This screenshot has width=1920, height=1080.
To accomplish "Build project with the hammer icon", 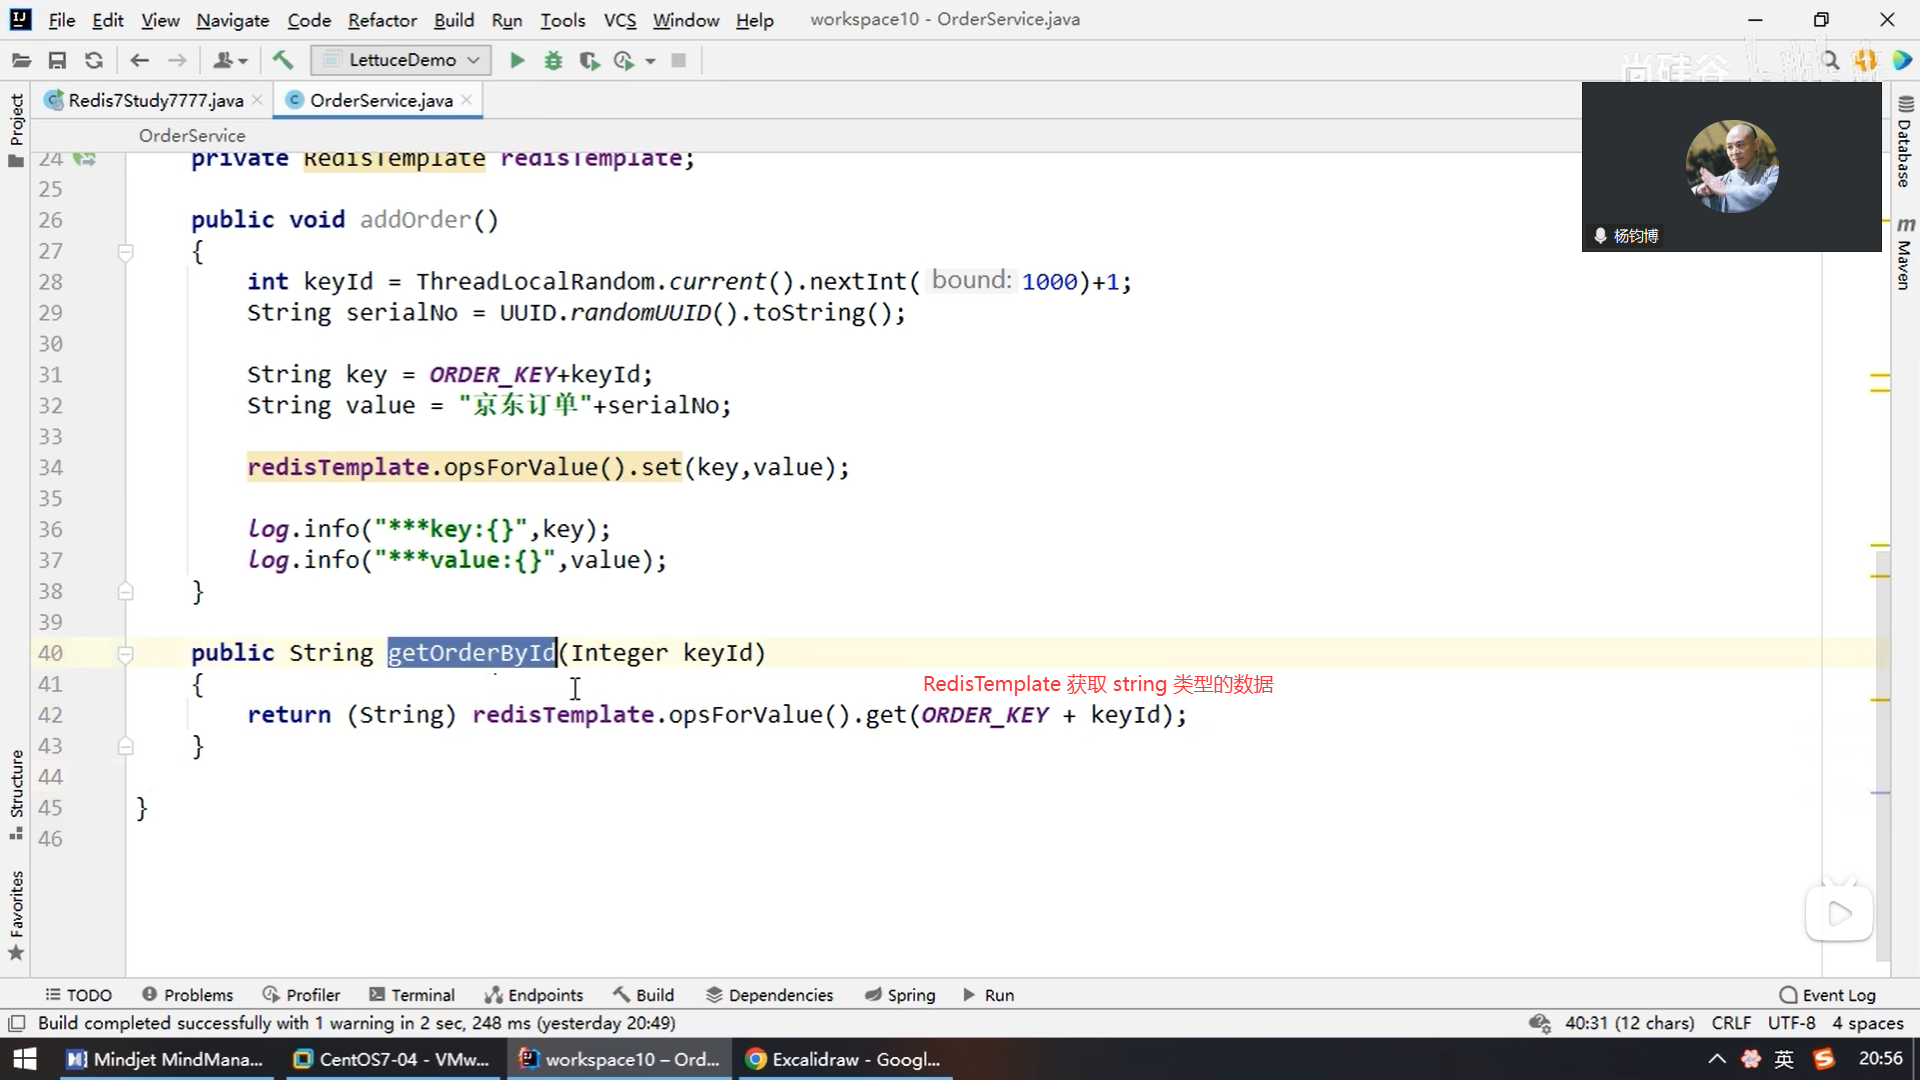I will coord(283,61).
